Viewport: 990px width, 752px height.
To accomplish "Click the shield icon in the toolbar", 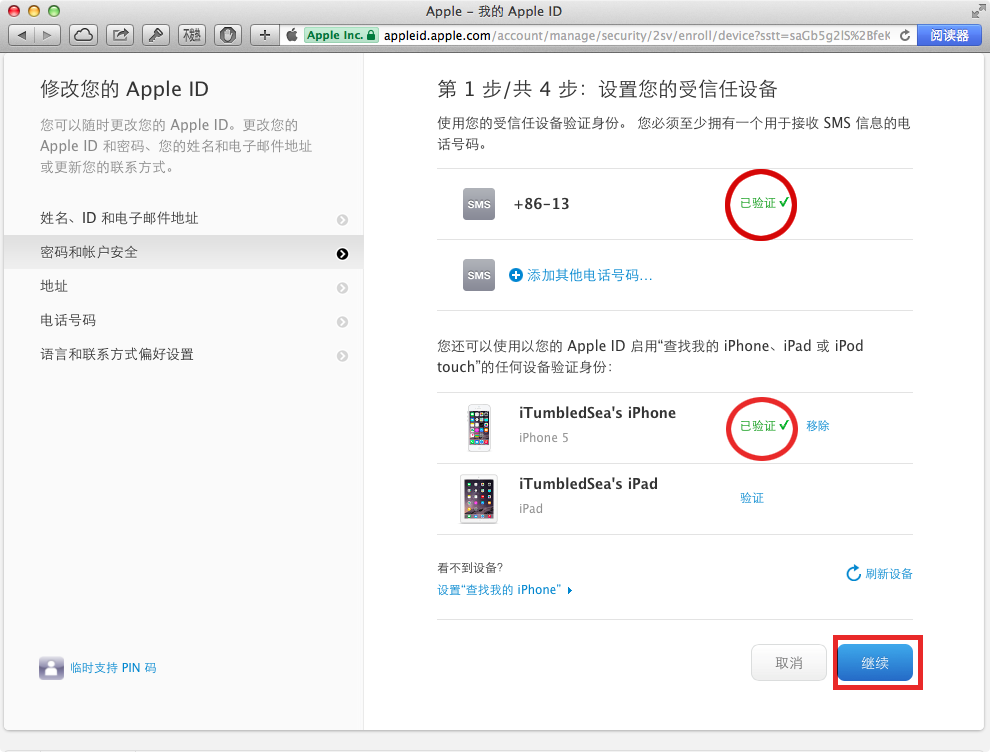I will point(228,35).
